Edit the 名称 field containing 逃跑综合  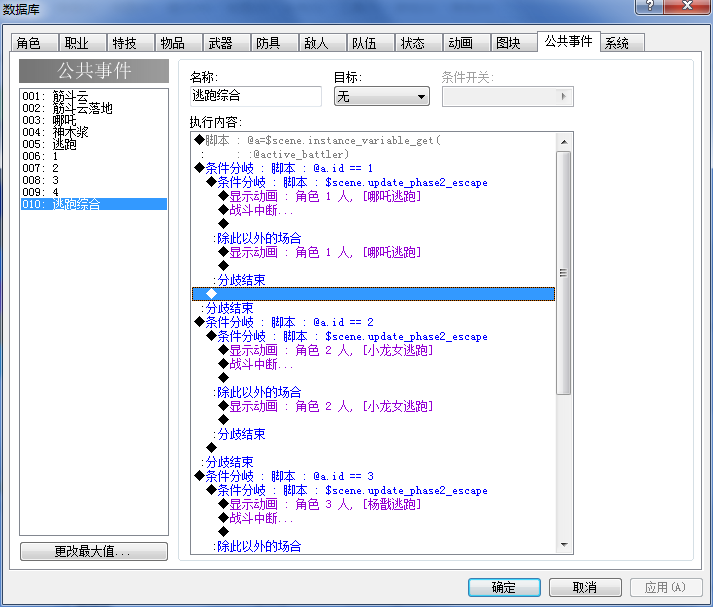[x=256, y=96]
